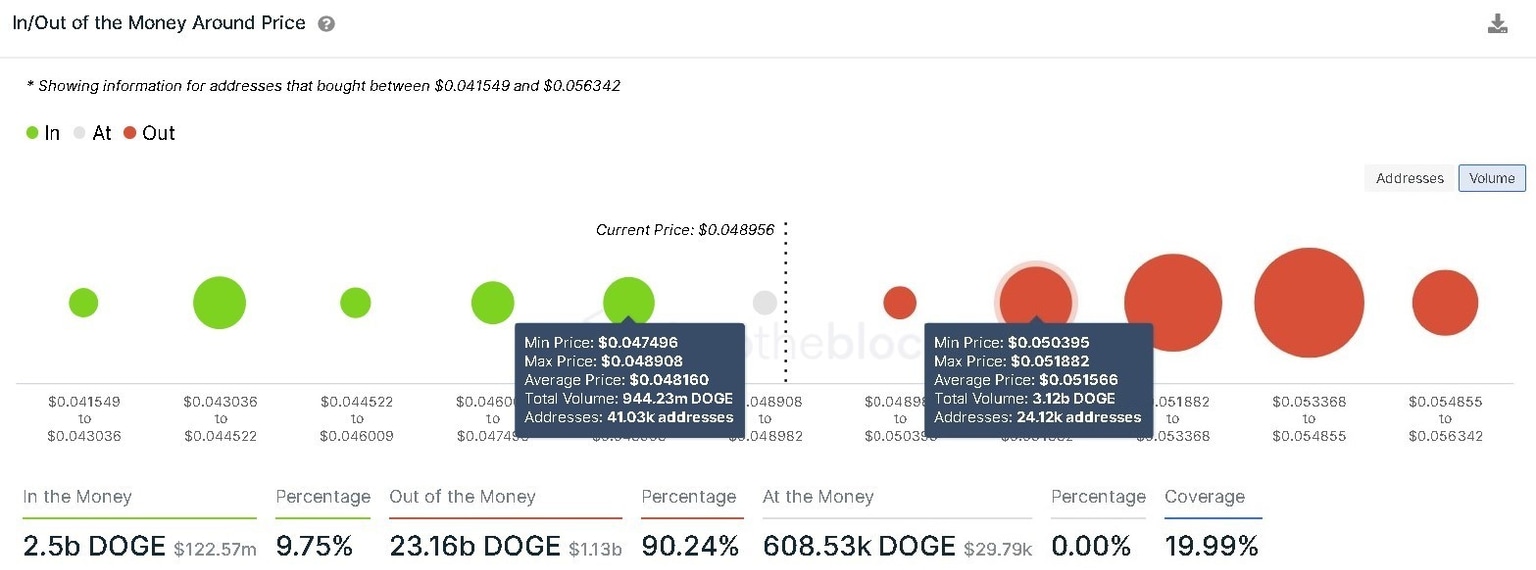Click the largest red bubble, $0.053368 to $0.054855
The width and height of the screenshot is (1536, 570).
(1309, 302)
